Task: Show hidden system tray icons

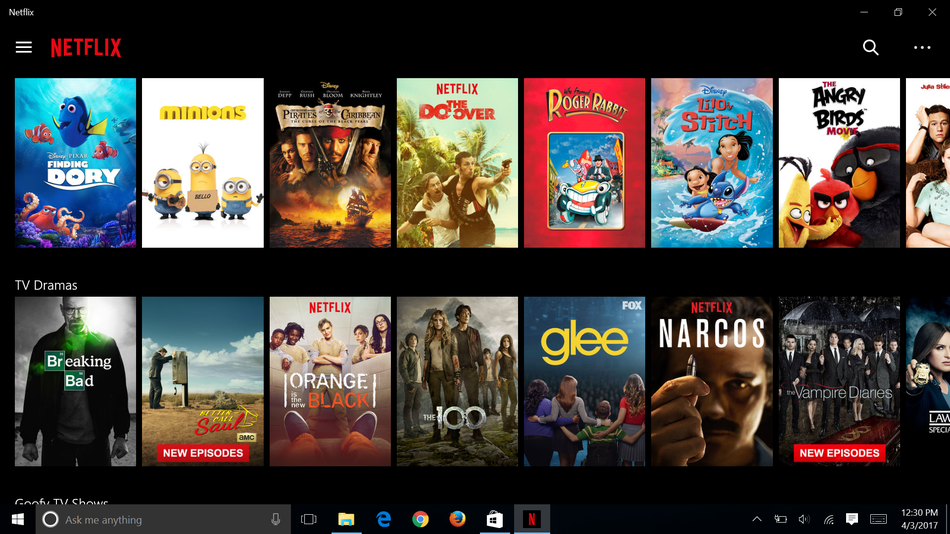Action: coord(757,519)
